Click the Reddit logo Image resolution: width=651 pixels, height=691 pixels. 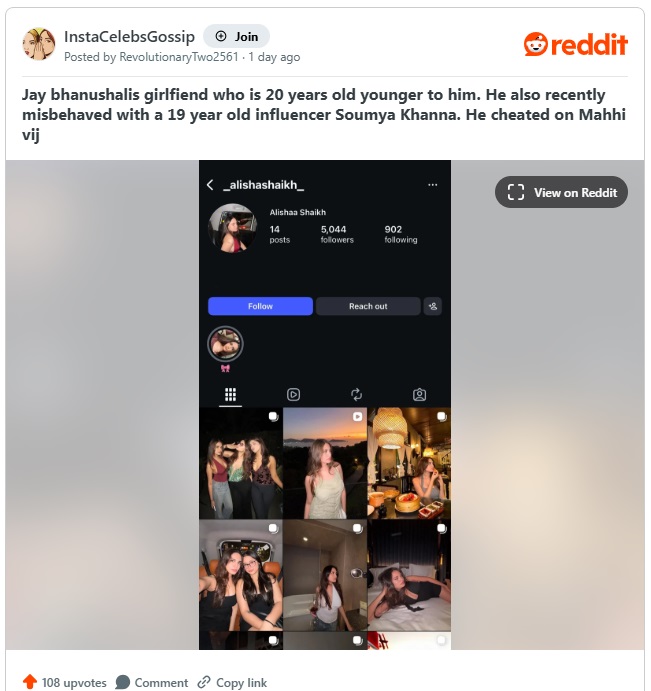[576, 44]
